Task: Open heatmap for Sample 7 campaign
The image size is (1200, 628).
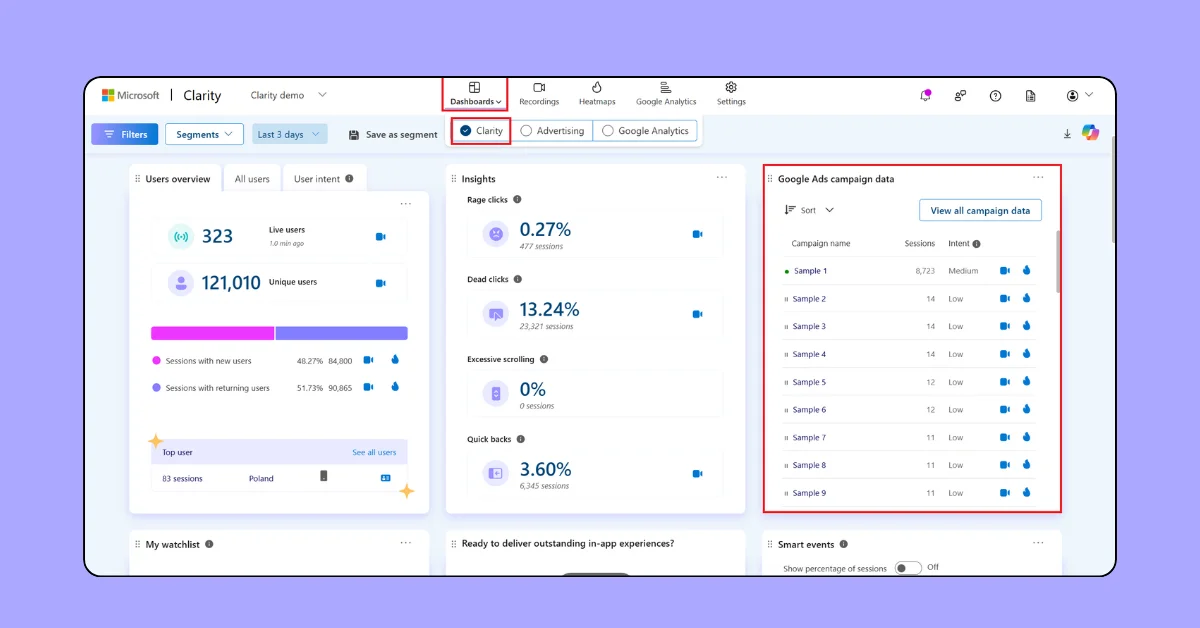Action: click(1026, 437)
